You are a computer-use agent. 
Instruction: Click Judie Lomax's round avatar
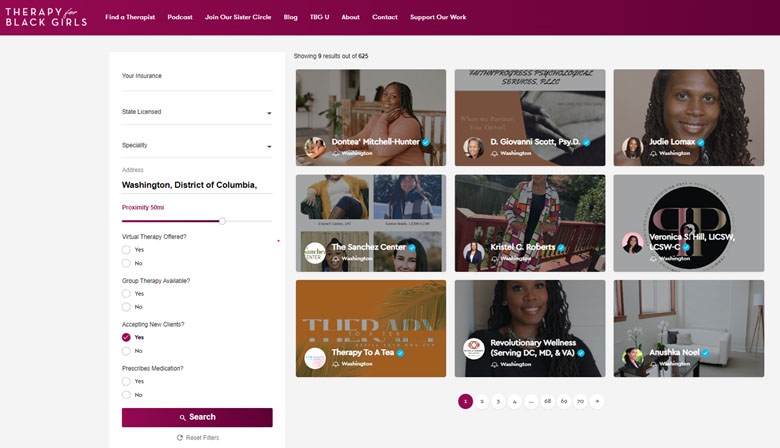633,148
